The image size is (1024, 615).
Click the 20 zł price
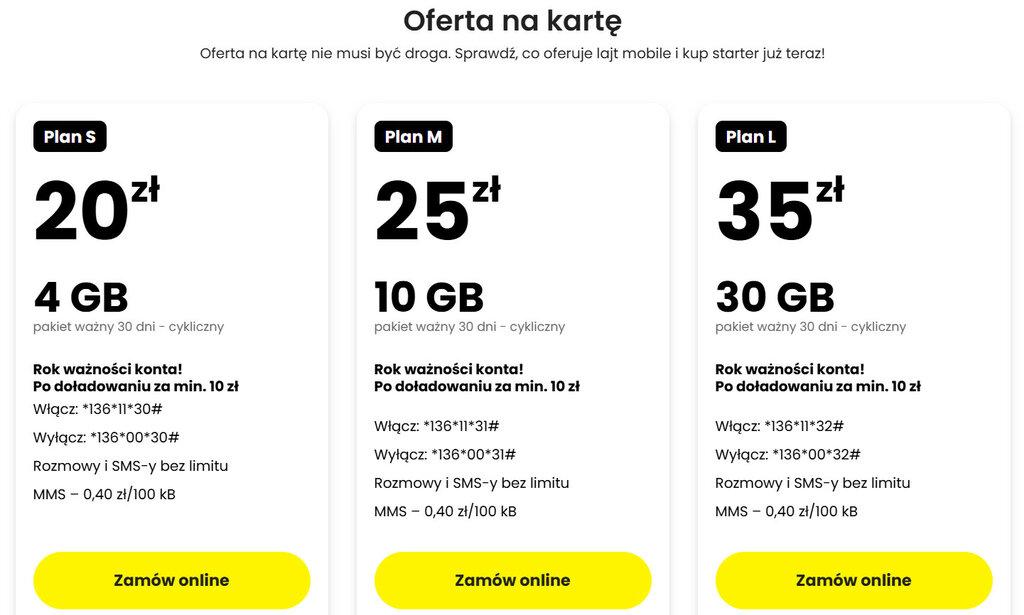pos(96,212)
